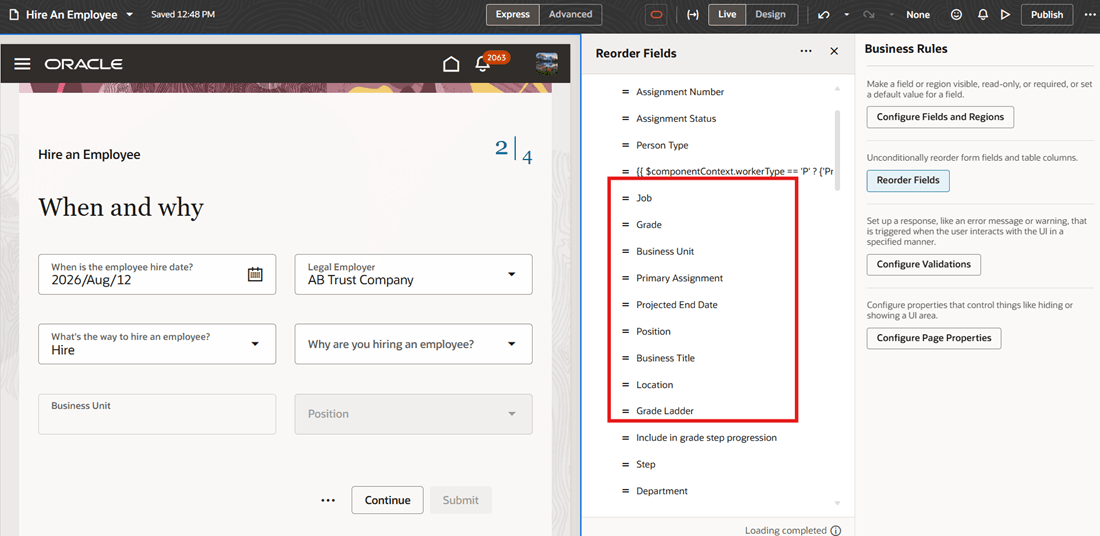Open Configure Page Properties
This screenshot has height=536, width=1100.
(x=934, y=338)
